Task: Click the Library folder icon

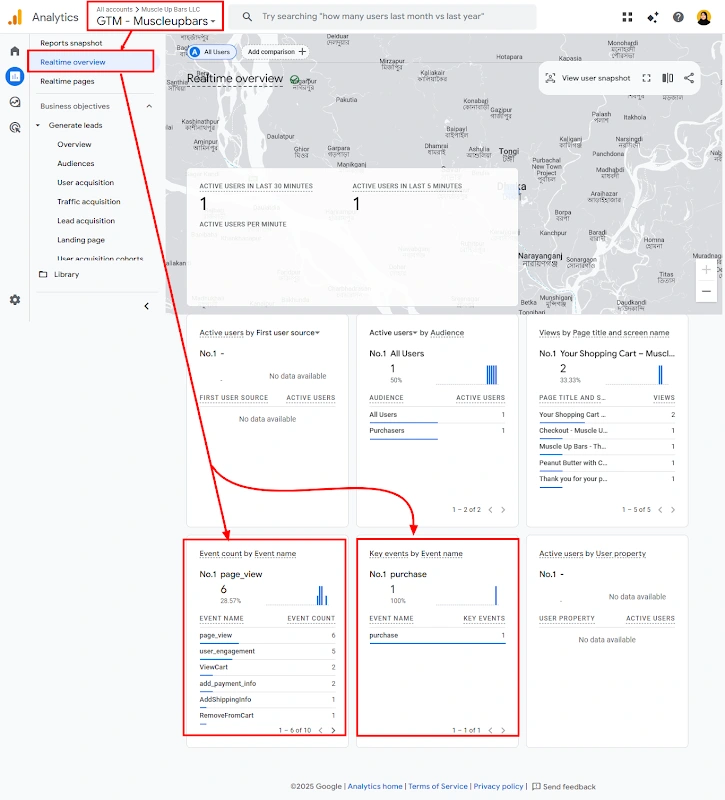Action: click(x=43, y=274)
